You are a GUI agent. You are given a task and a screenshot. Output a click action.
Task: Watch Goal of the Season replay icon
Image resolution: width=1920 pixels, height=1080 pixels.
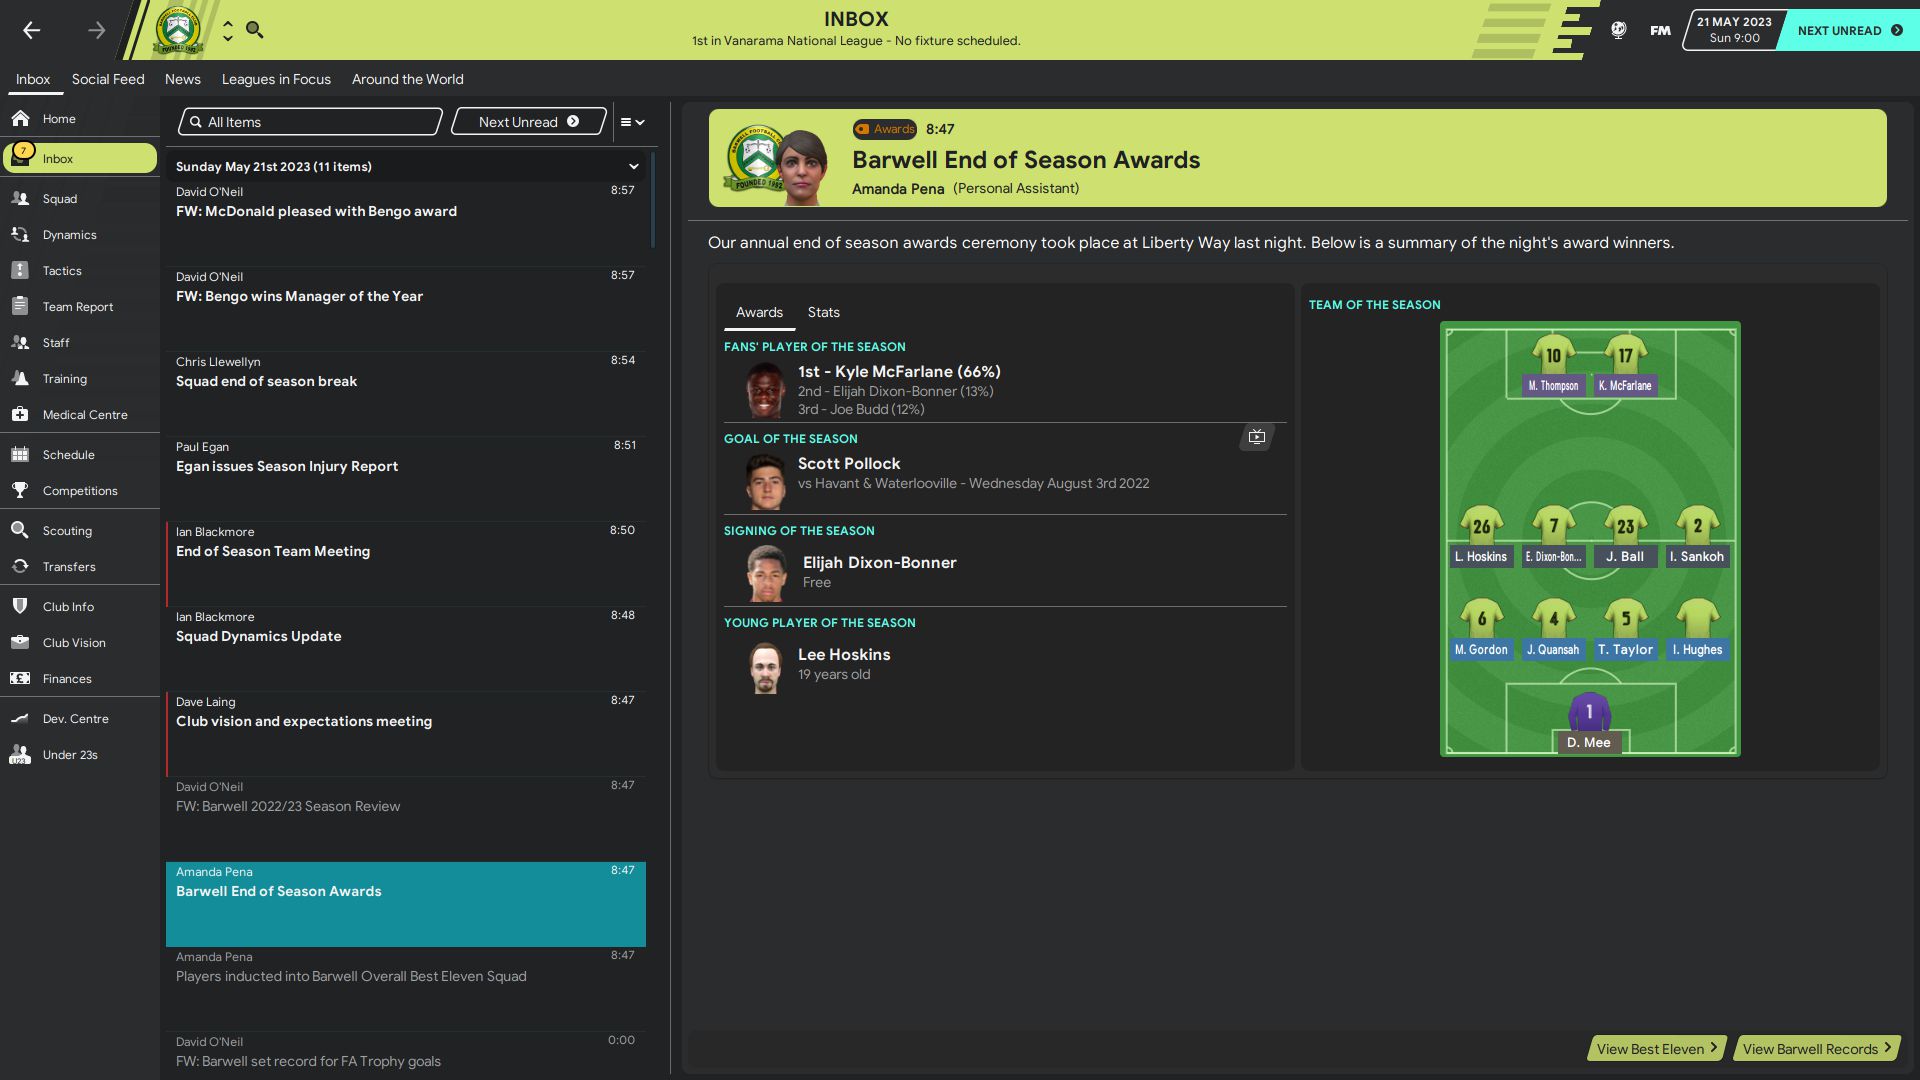(x=1257, y=437)
